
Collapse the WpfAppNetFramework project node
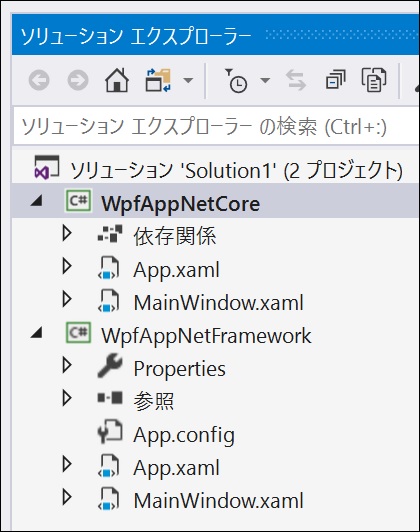pos(36,332)
